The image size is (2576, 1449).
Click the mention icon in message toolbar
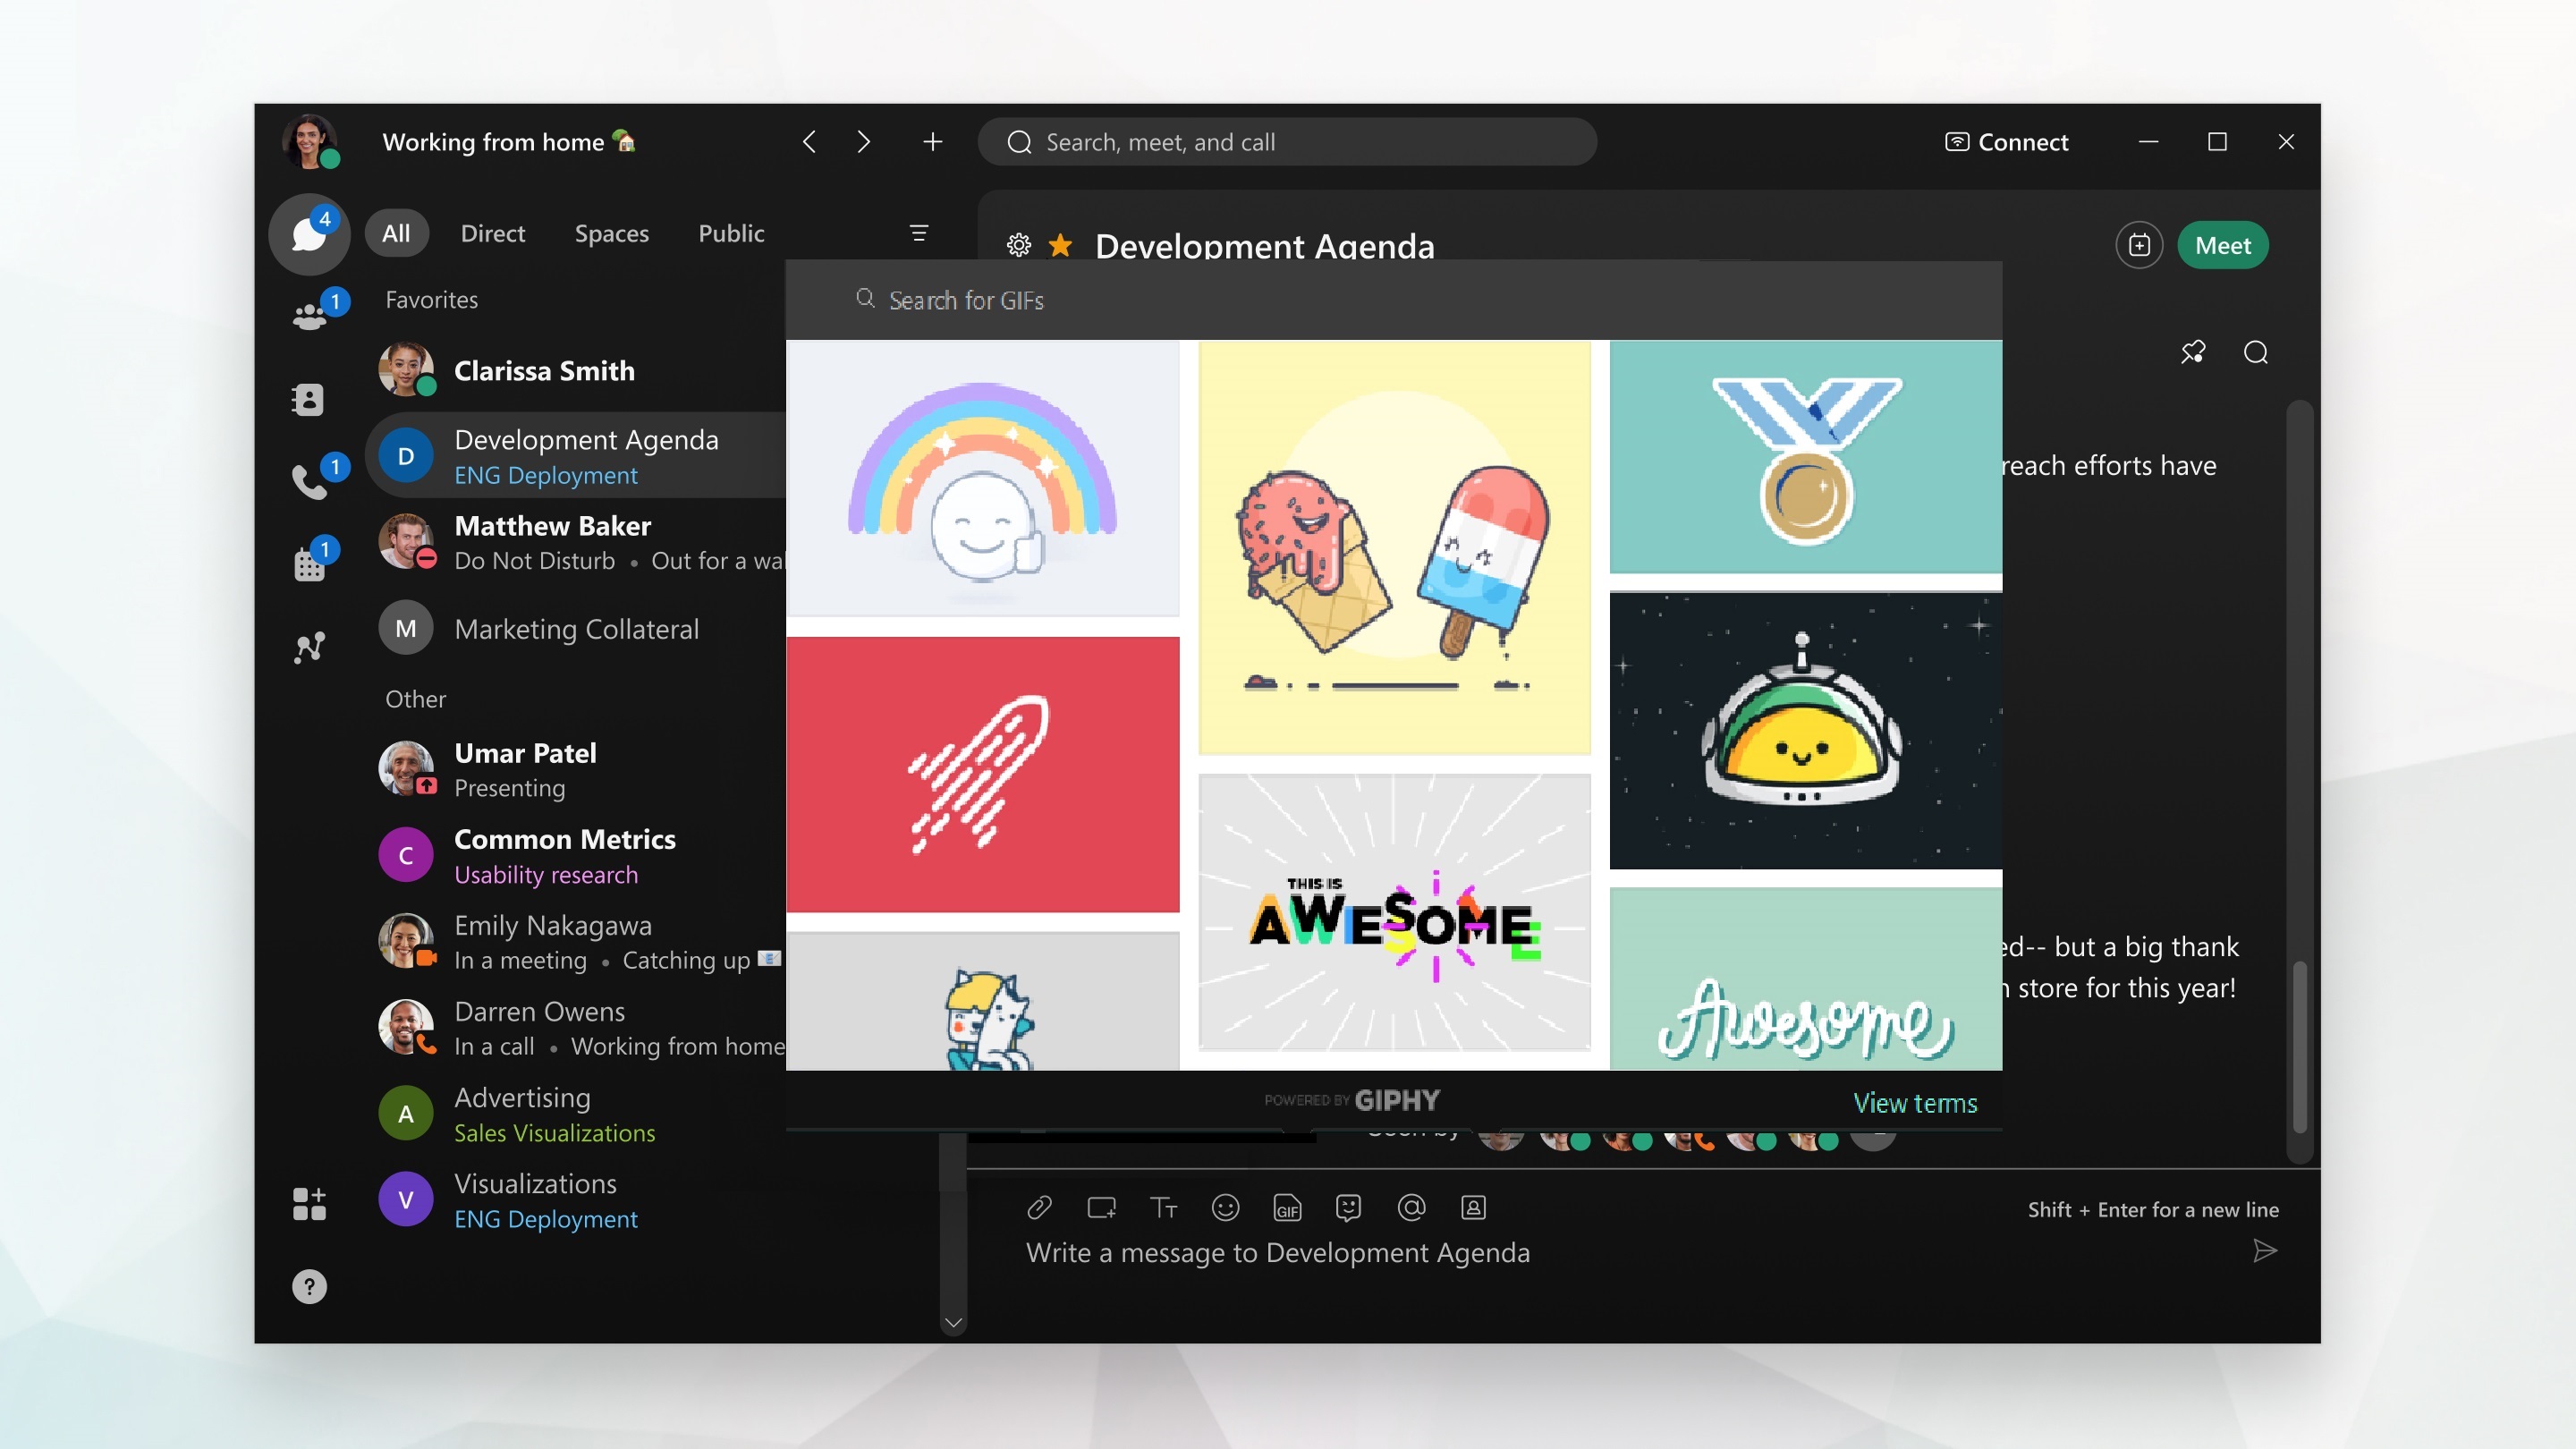pos(1410,1205)
